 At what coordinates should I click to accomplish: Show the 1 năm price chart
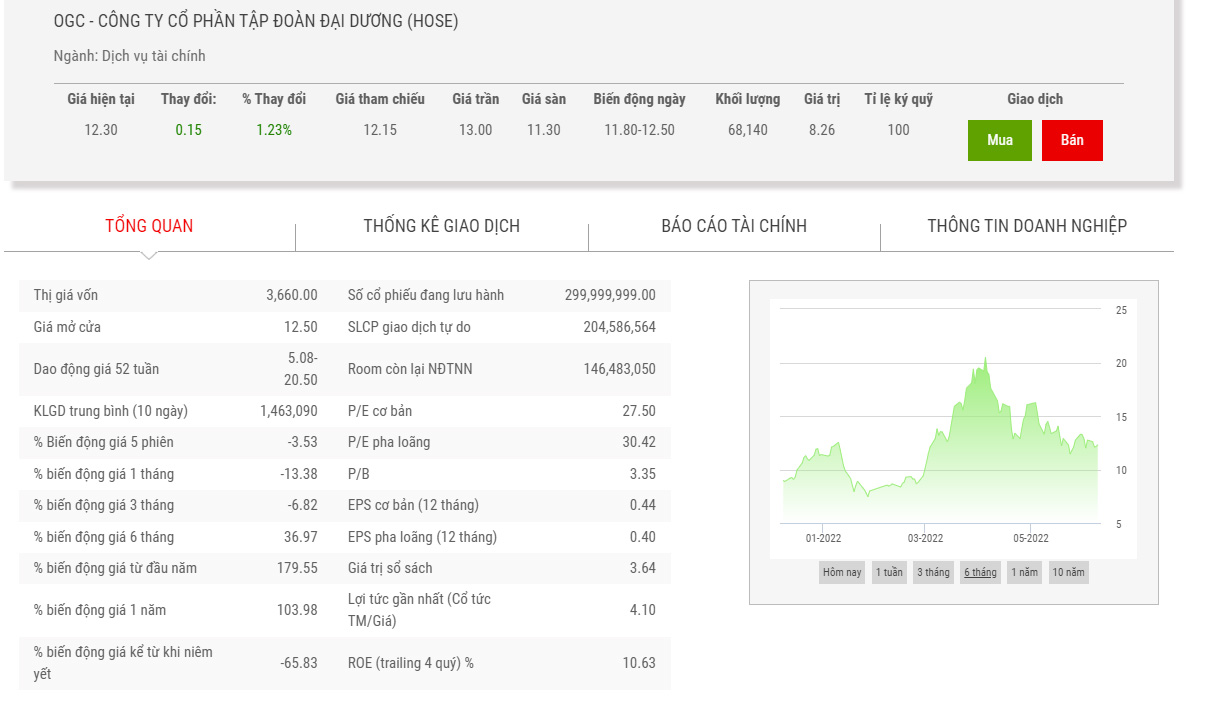(x=1024, y=573)
